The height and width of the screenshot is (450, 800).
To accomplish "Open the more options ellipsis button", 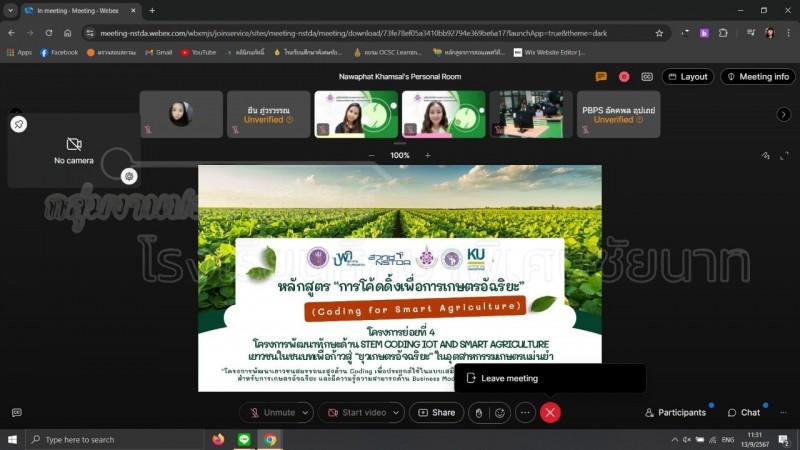I will pyautogui.click(x=525, y=412).
